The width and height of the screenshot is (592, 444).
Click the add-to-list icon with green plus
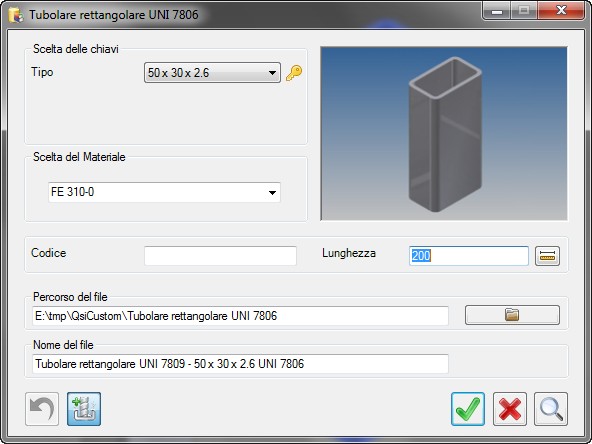[x=84, y=409]
